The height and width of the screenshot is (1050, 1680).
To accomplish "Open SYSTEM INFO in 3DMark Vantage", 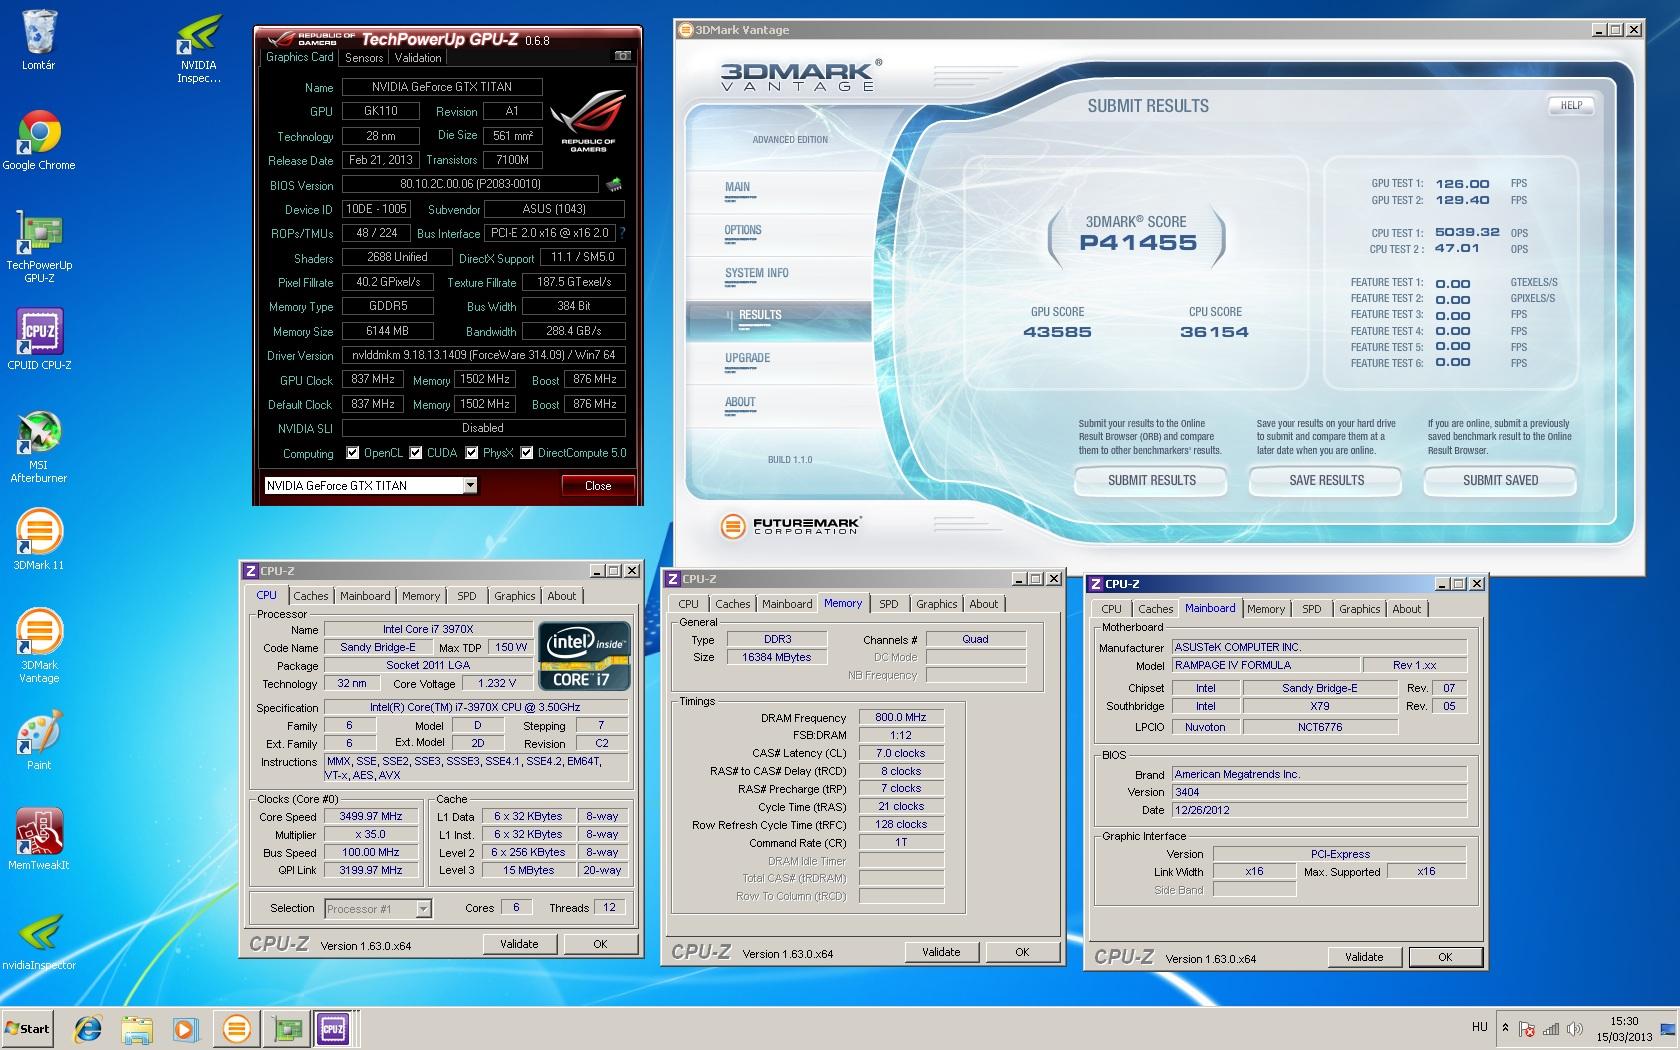I will click(x=757, y=273).
